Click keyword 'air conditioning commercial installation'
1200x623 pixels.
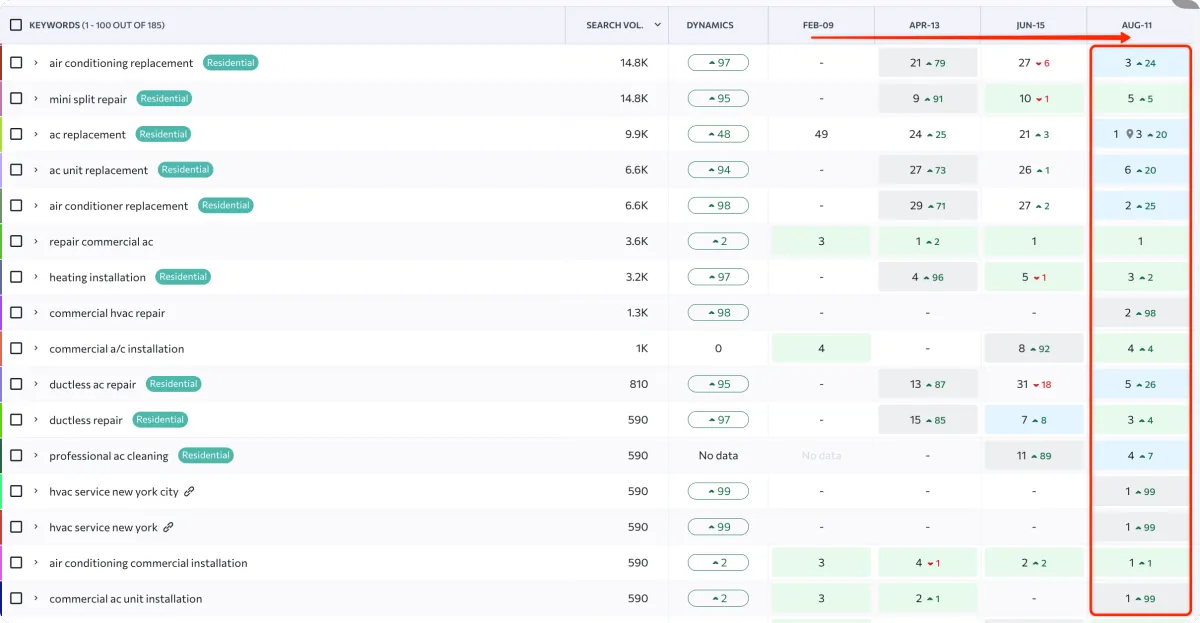click(x=148, y=563)
